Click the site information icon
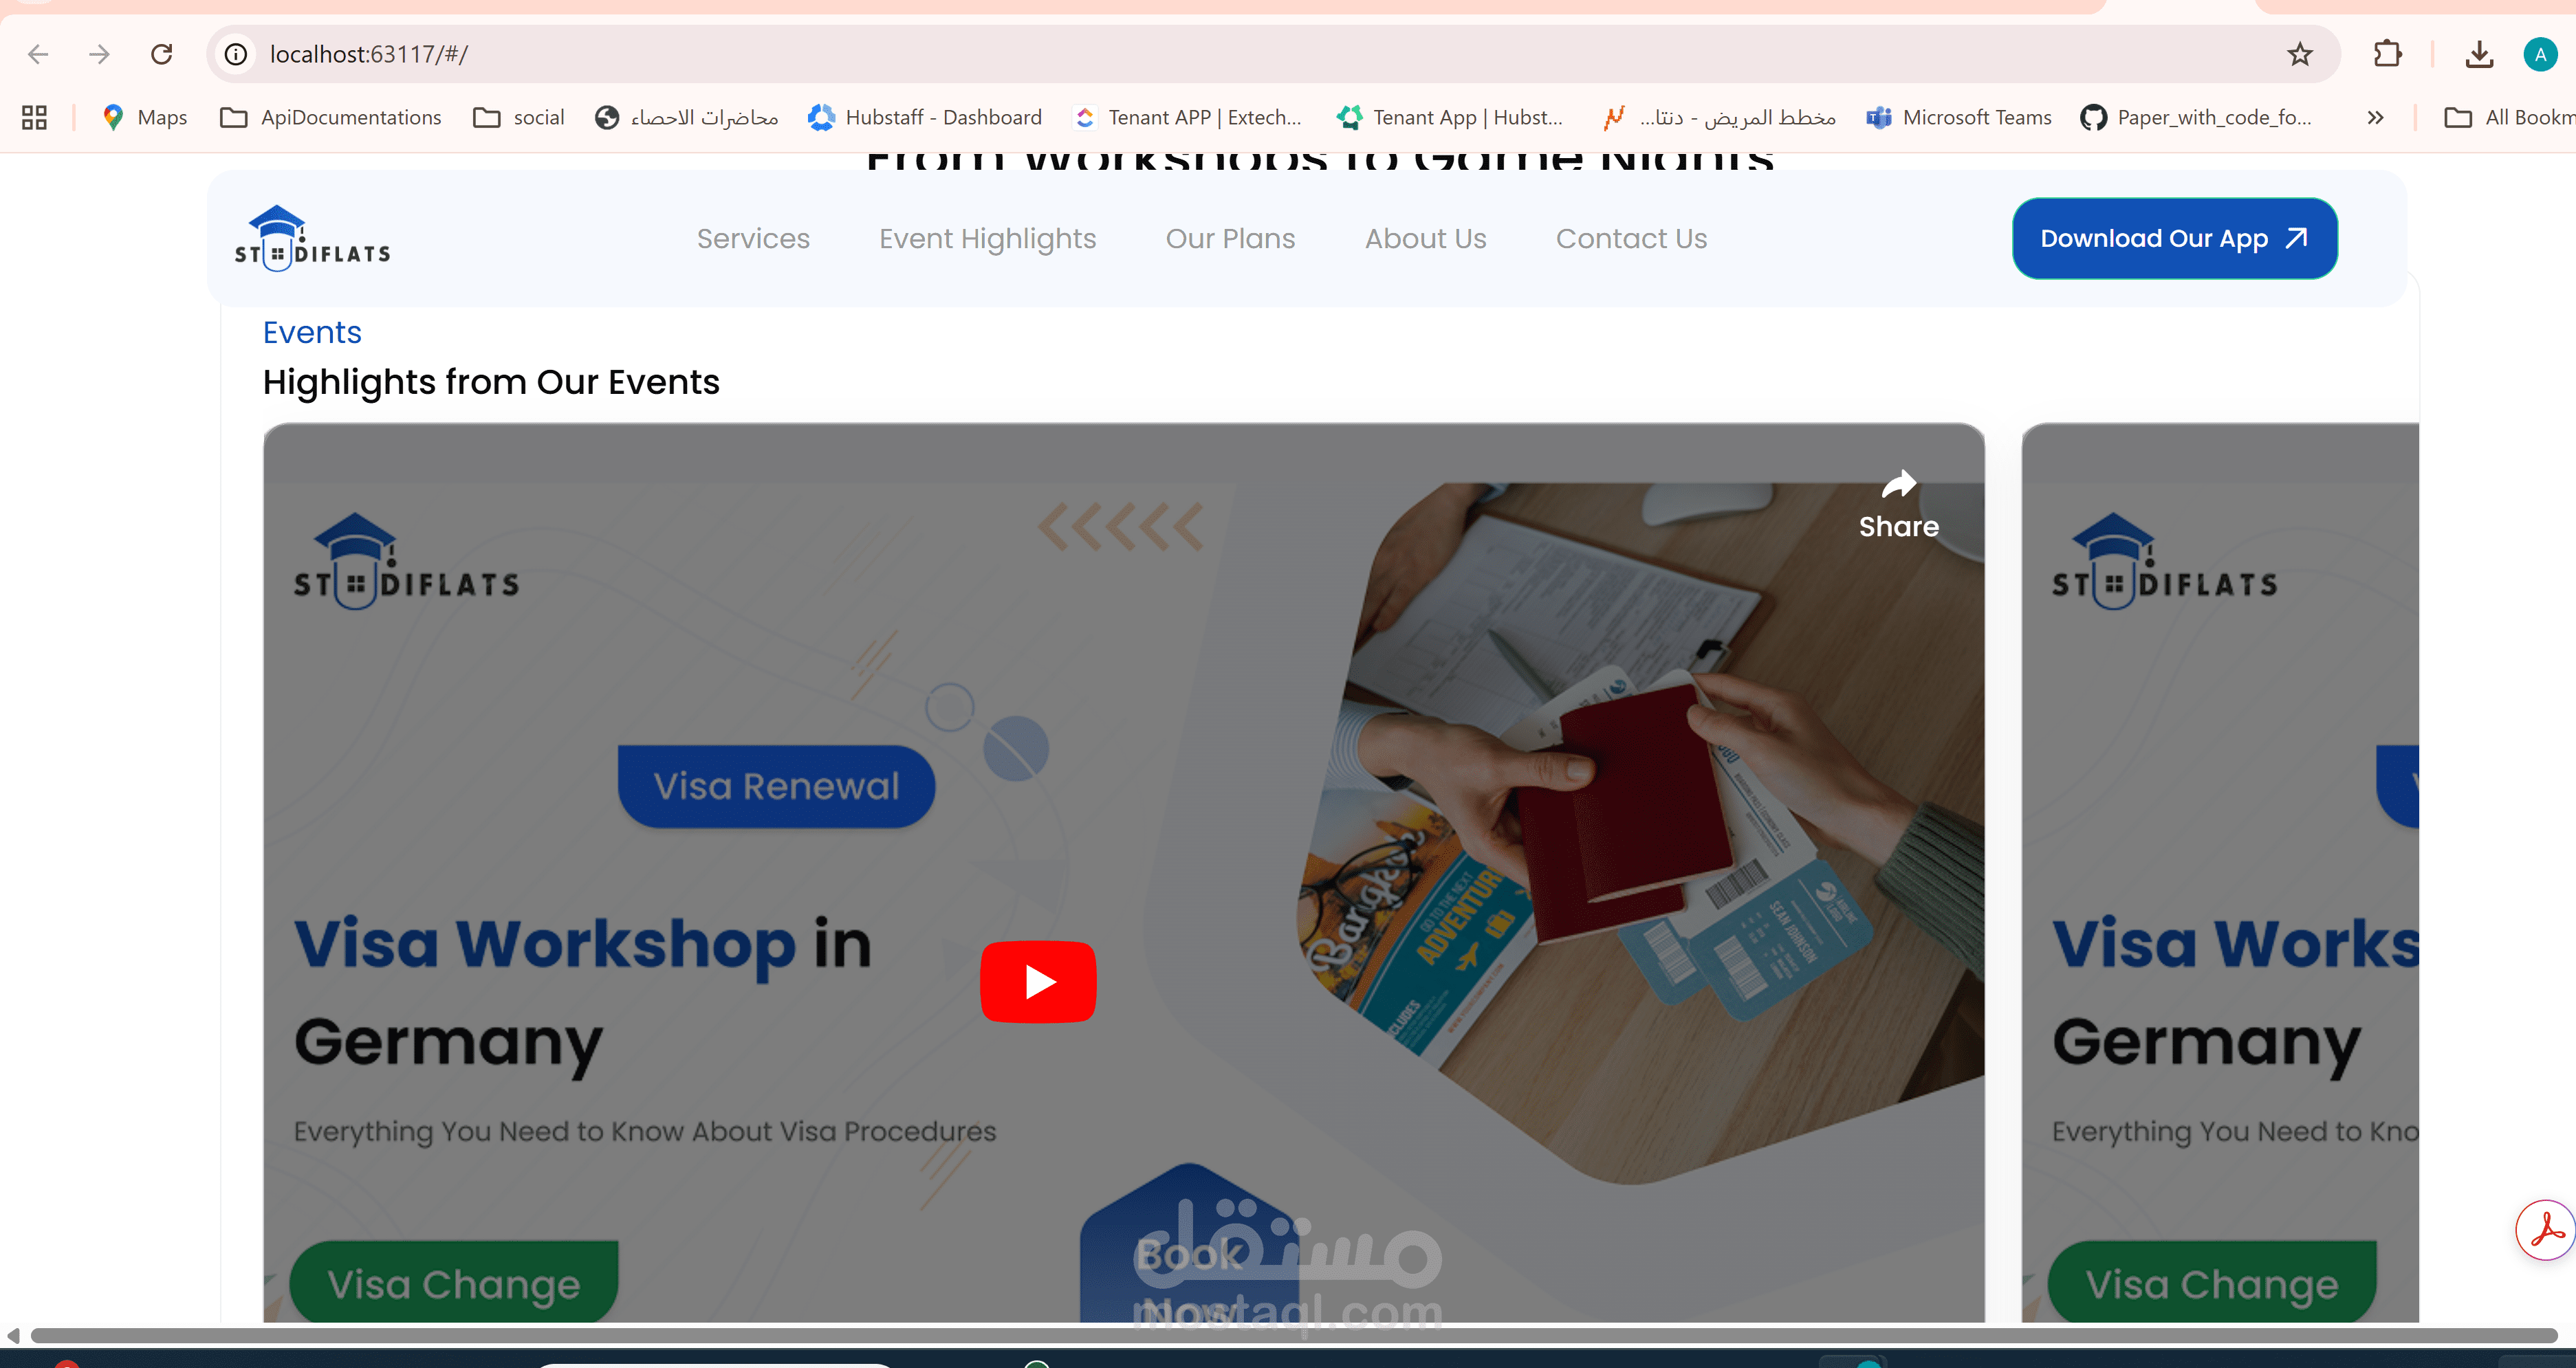This screenshot has width=2576, height=1368. click(236, 54)
